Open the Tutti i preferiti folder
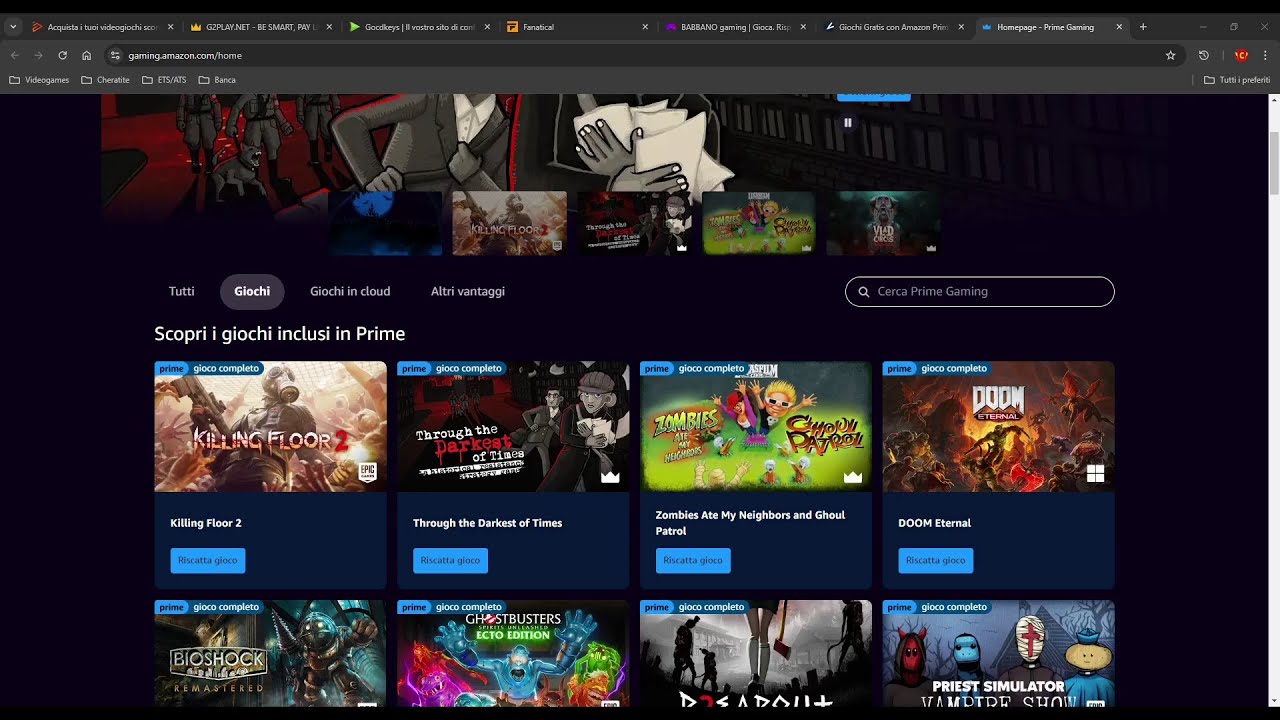Screen dimensions: 1280x720 [x=1237, y=80]
